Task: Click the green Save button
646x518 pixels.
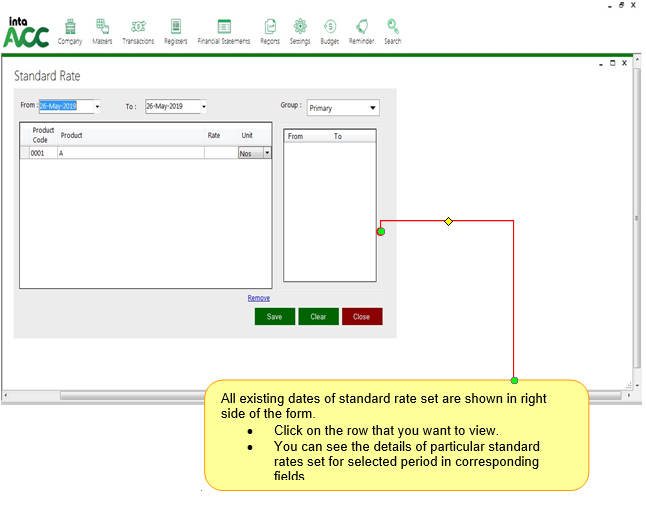Action: click(274, 316)
